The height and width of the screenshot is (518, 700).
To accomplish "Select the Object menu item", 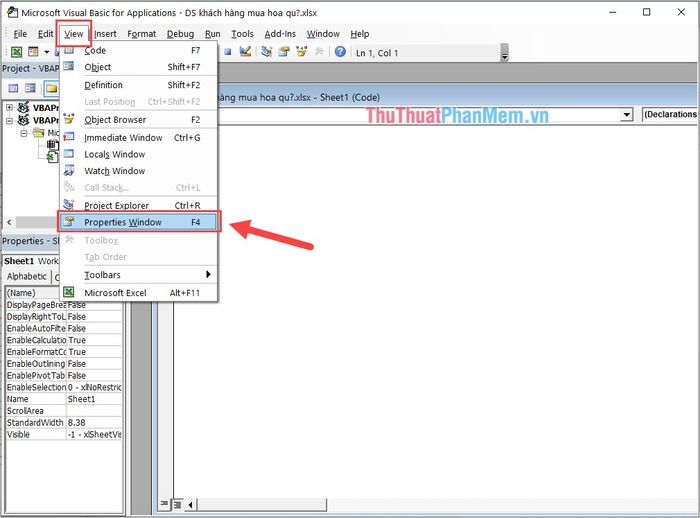I will pyautogui.click(x=138, y=67).
